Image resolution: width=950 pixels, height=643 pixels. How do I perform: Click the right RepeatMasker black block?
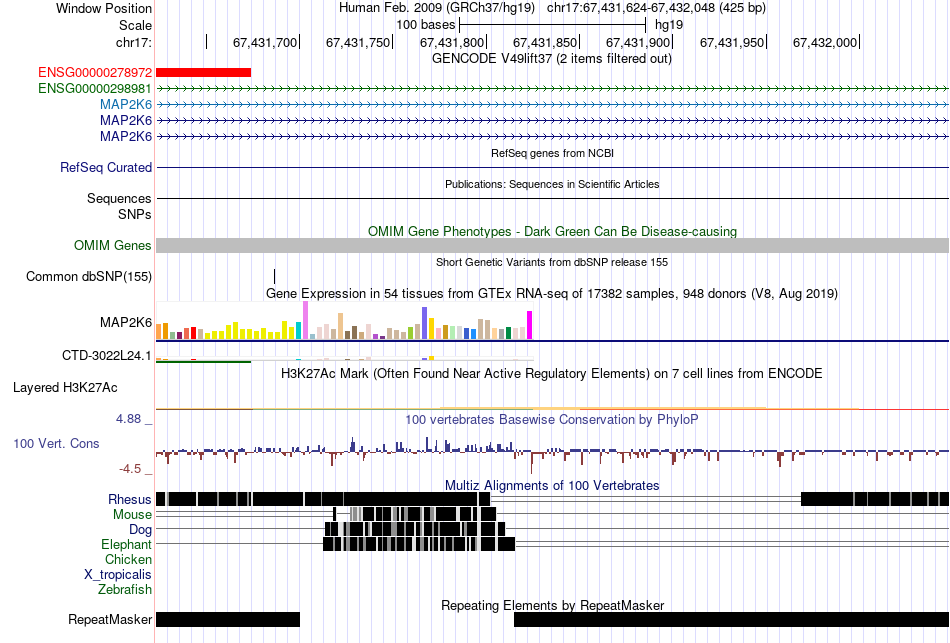pos(731,619)
